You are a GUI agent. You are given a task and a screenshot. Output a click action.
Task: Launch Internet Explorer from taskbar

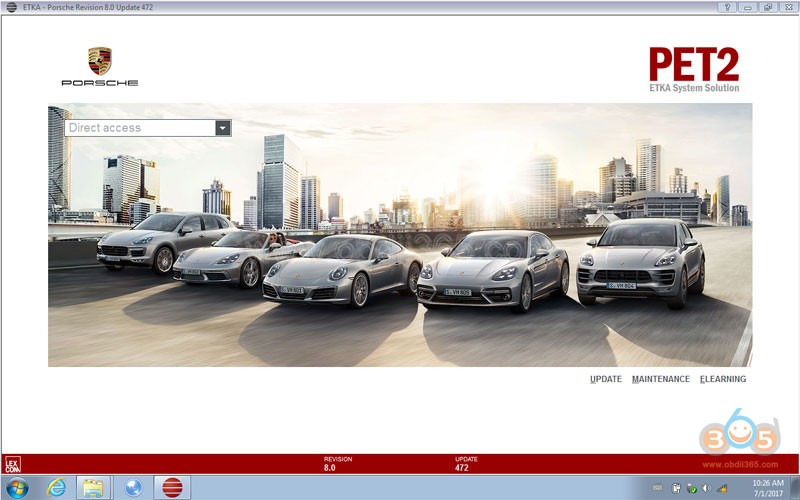[x=56, y=488]
